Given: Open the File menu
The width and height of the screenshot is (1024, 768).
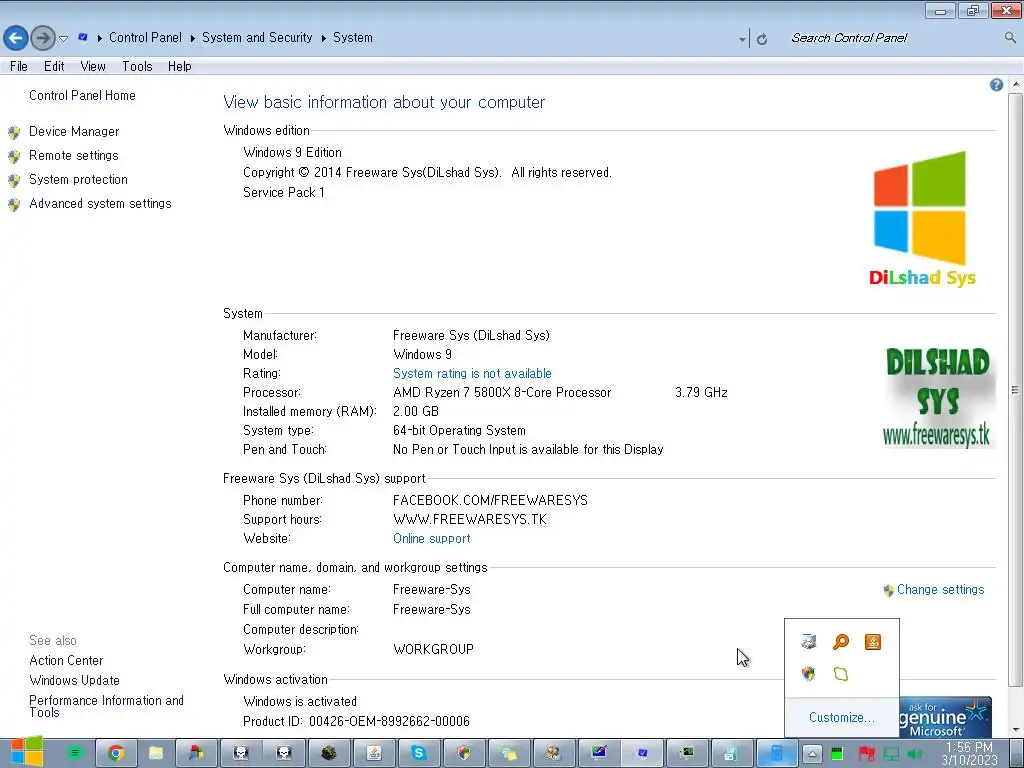Looking at the screenshot, I should [x=19, y=66].
